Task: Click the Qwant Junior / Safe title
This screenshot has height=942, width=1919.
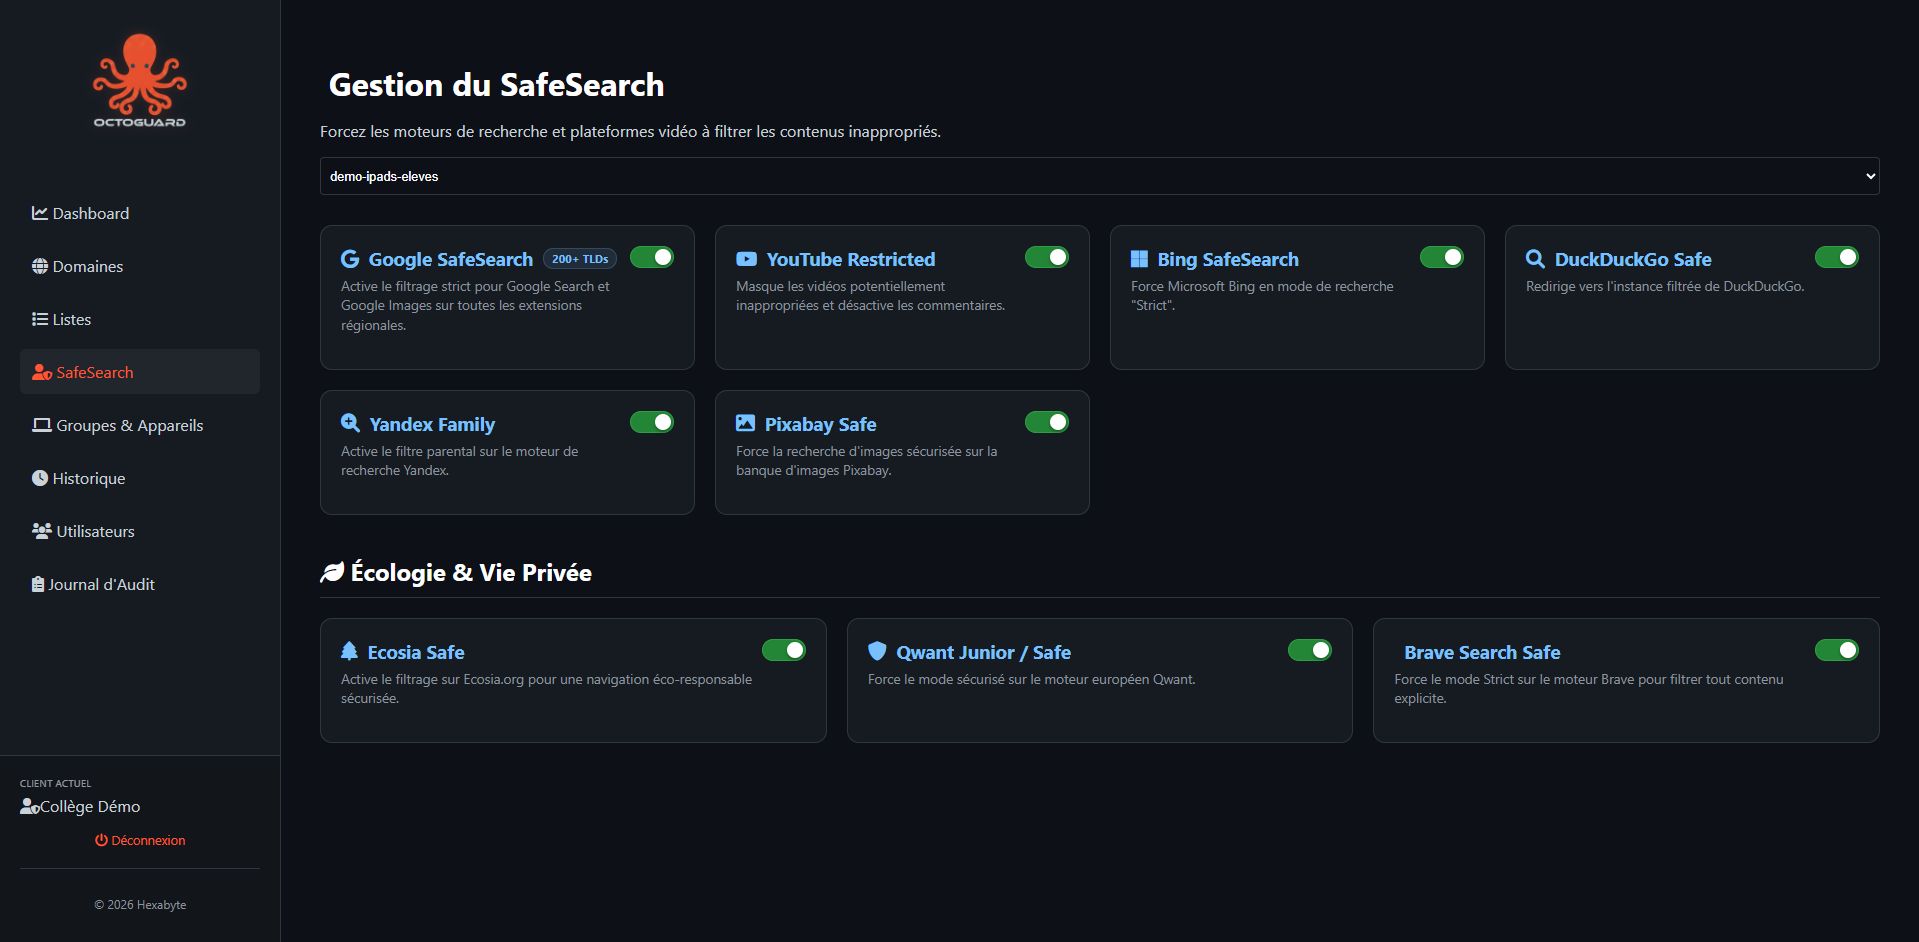Action: [x=983, y=652]
